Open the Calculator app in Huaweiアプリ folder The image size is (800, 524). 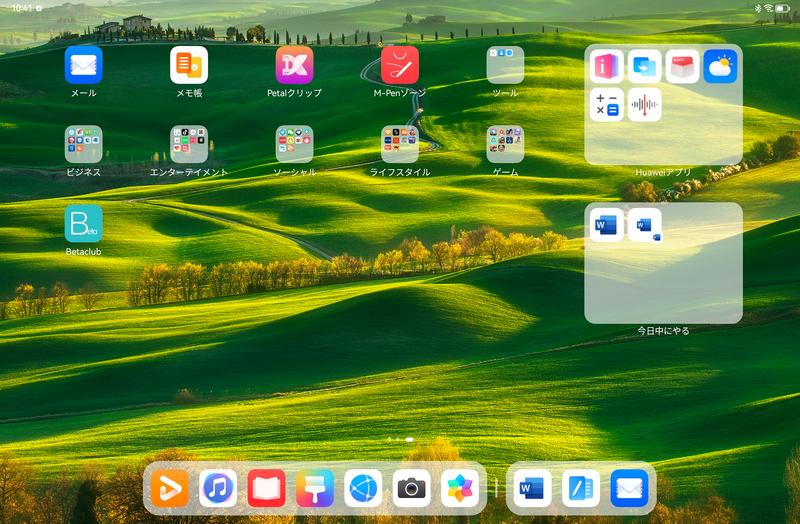click(607, 105)
